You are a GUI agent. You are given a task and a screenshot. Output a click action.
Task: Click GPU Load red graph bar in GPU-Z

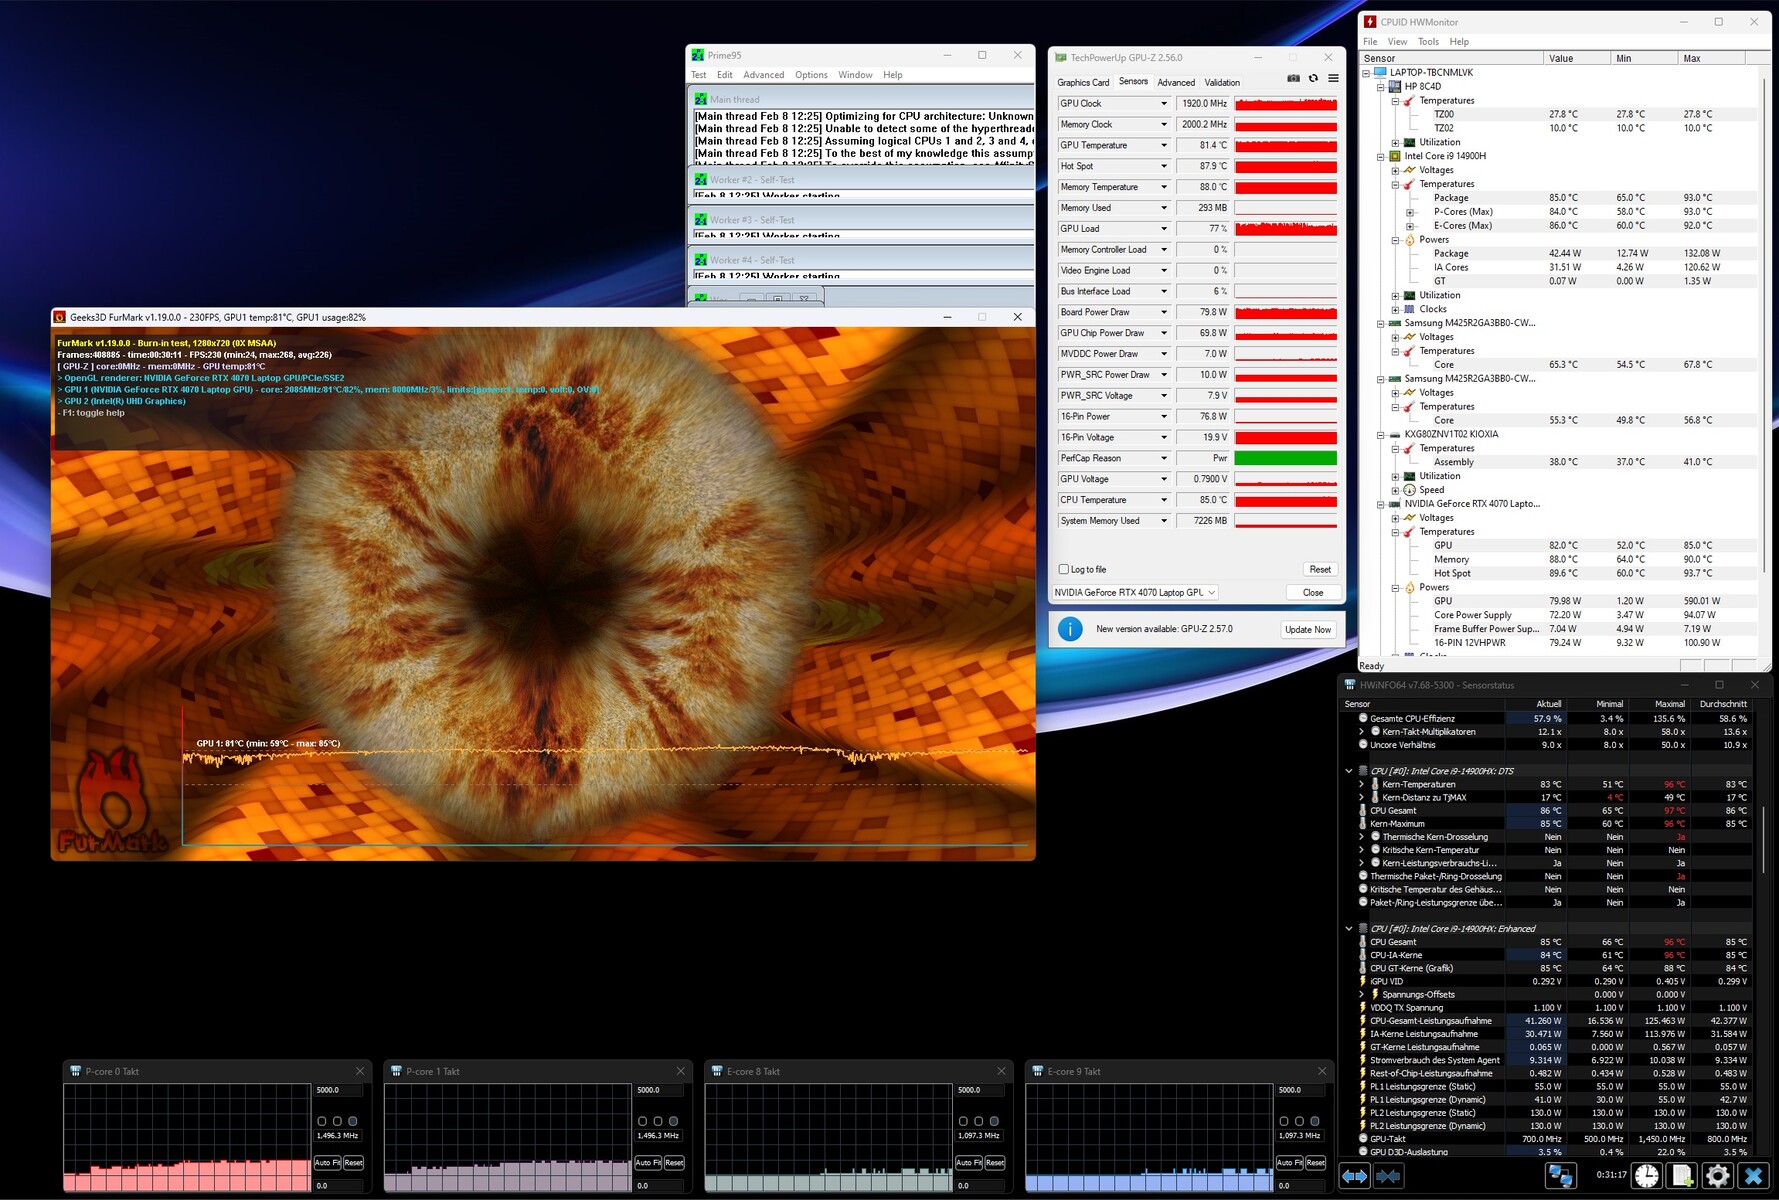point(1285,229)
